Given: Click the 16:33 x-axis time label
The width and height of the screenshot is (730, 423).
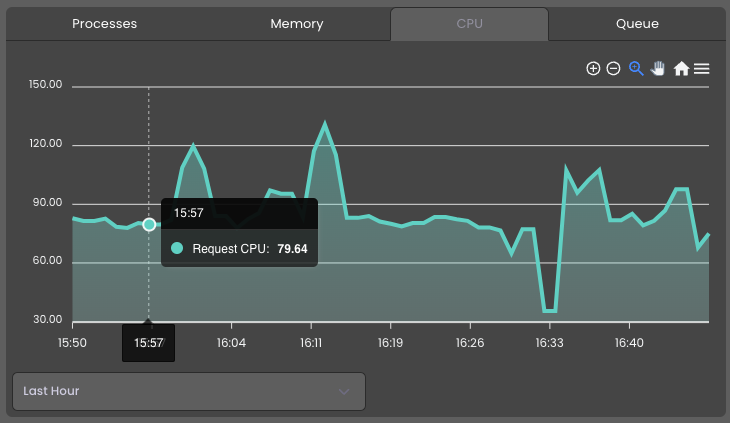Looking at the screenshot, I should coord(549,343).
